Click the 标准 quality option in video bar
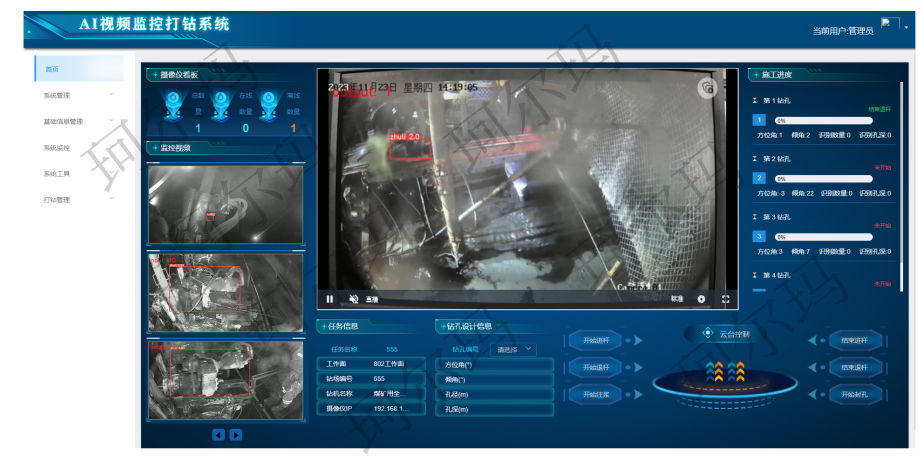This screenshot has height=457, width=920. [x=677, y=299]
